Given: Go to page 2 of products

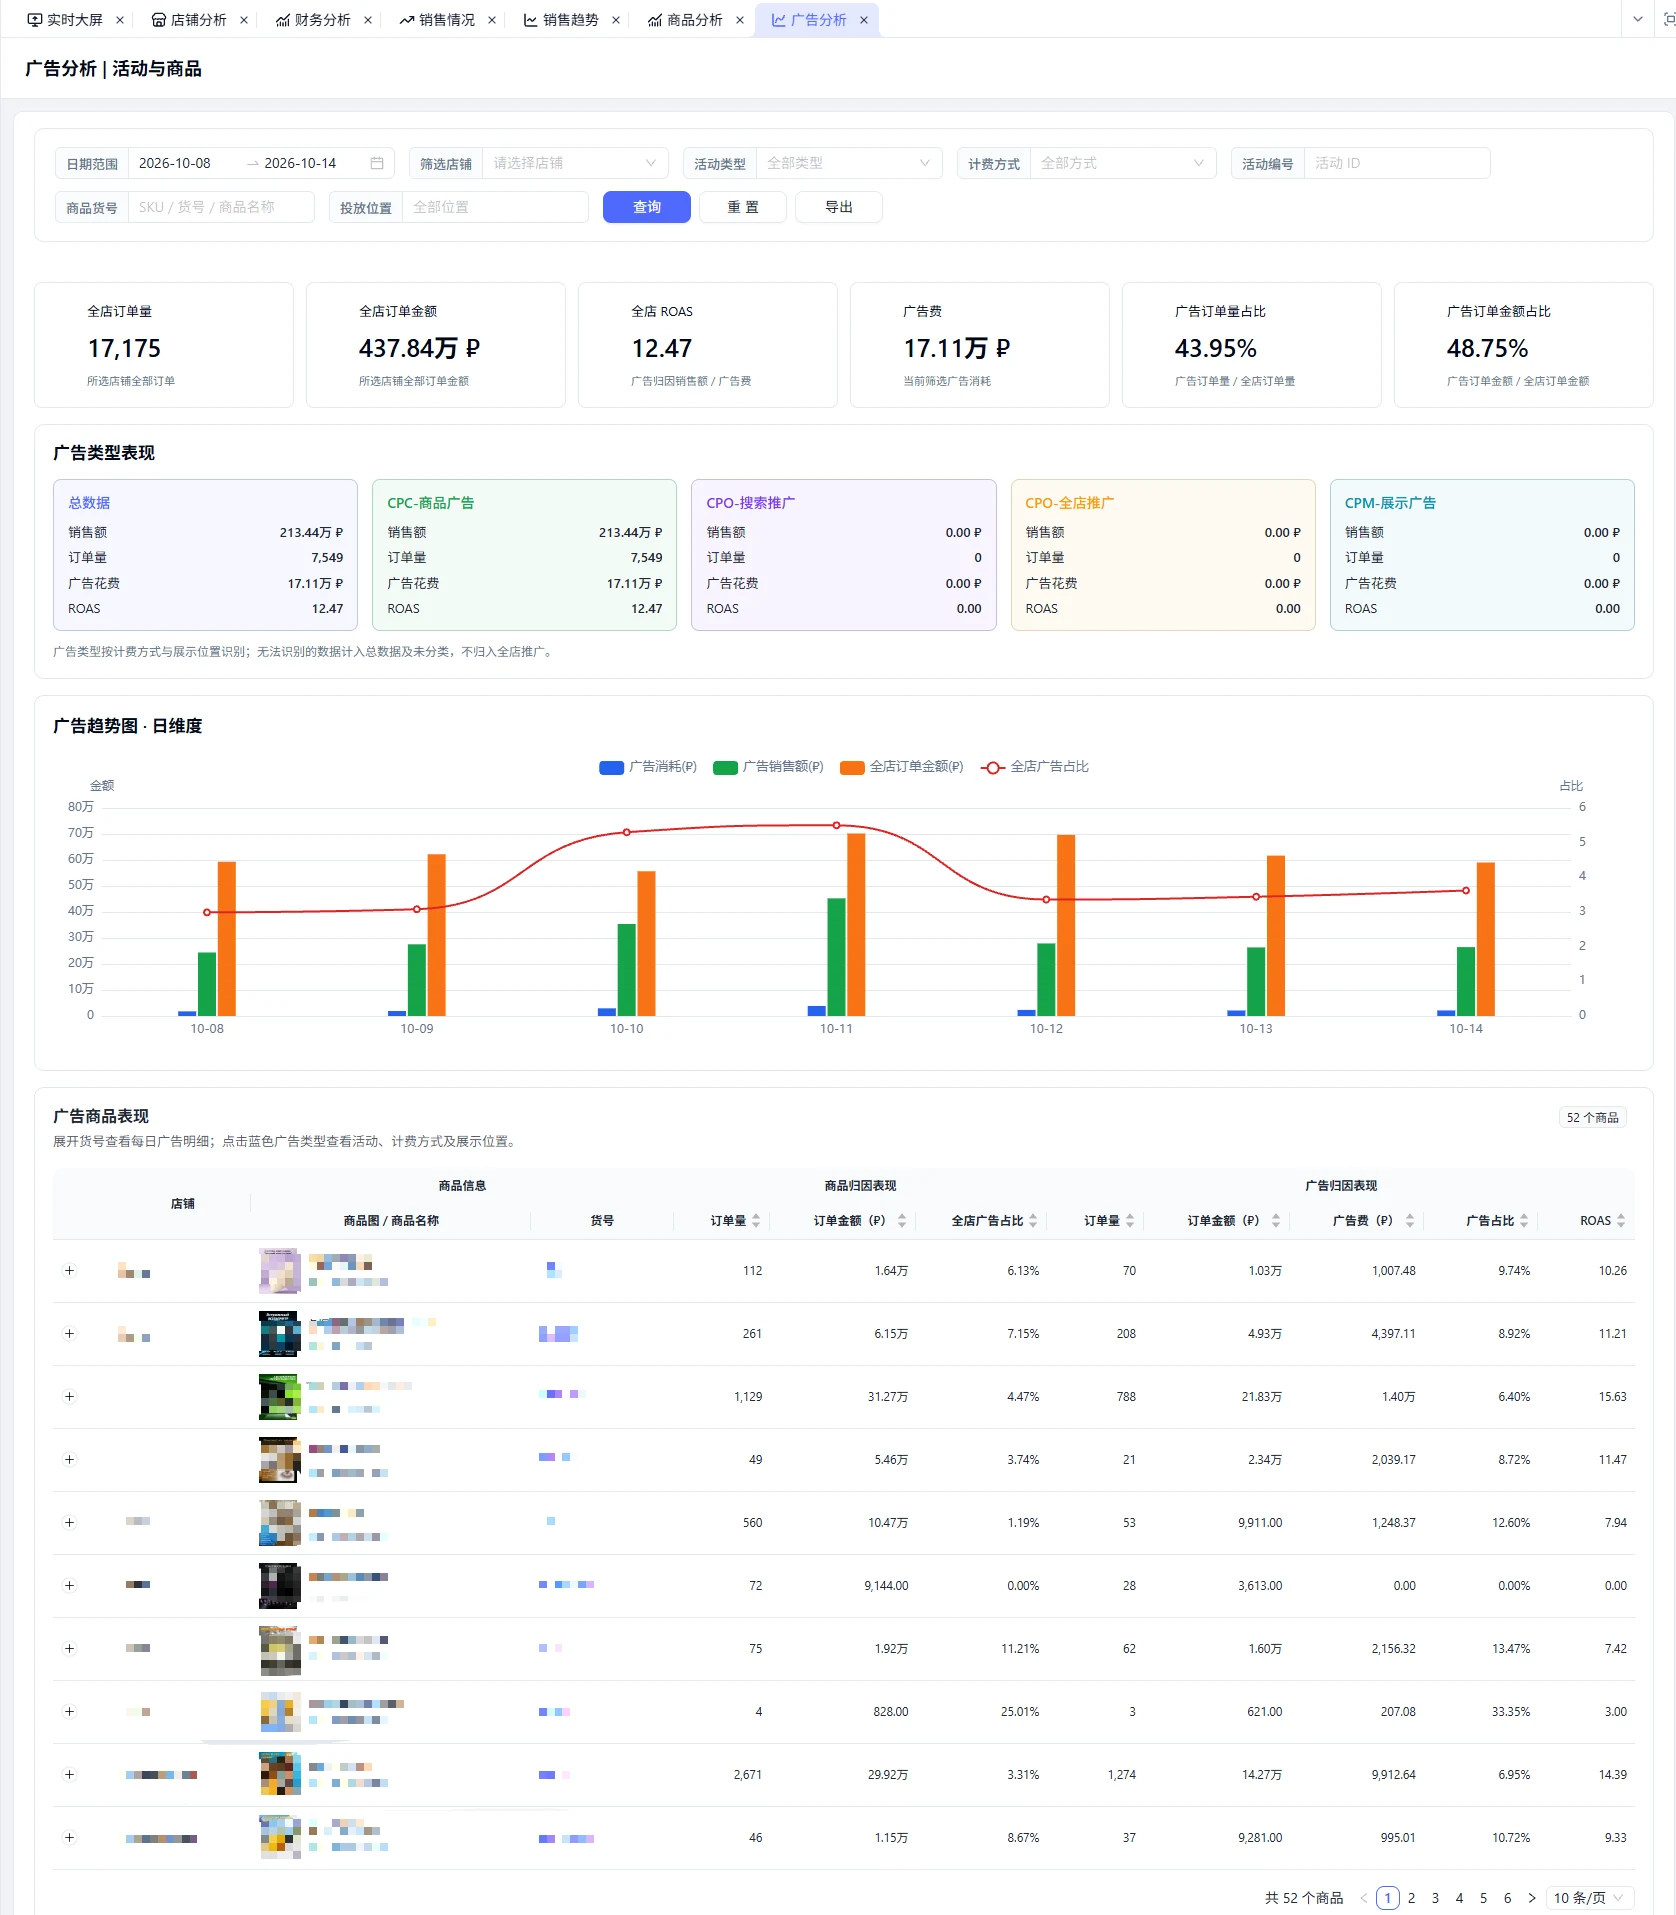Looking at the screenshot, I should 1412,1898.
